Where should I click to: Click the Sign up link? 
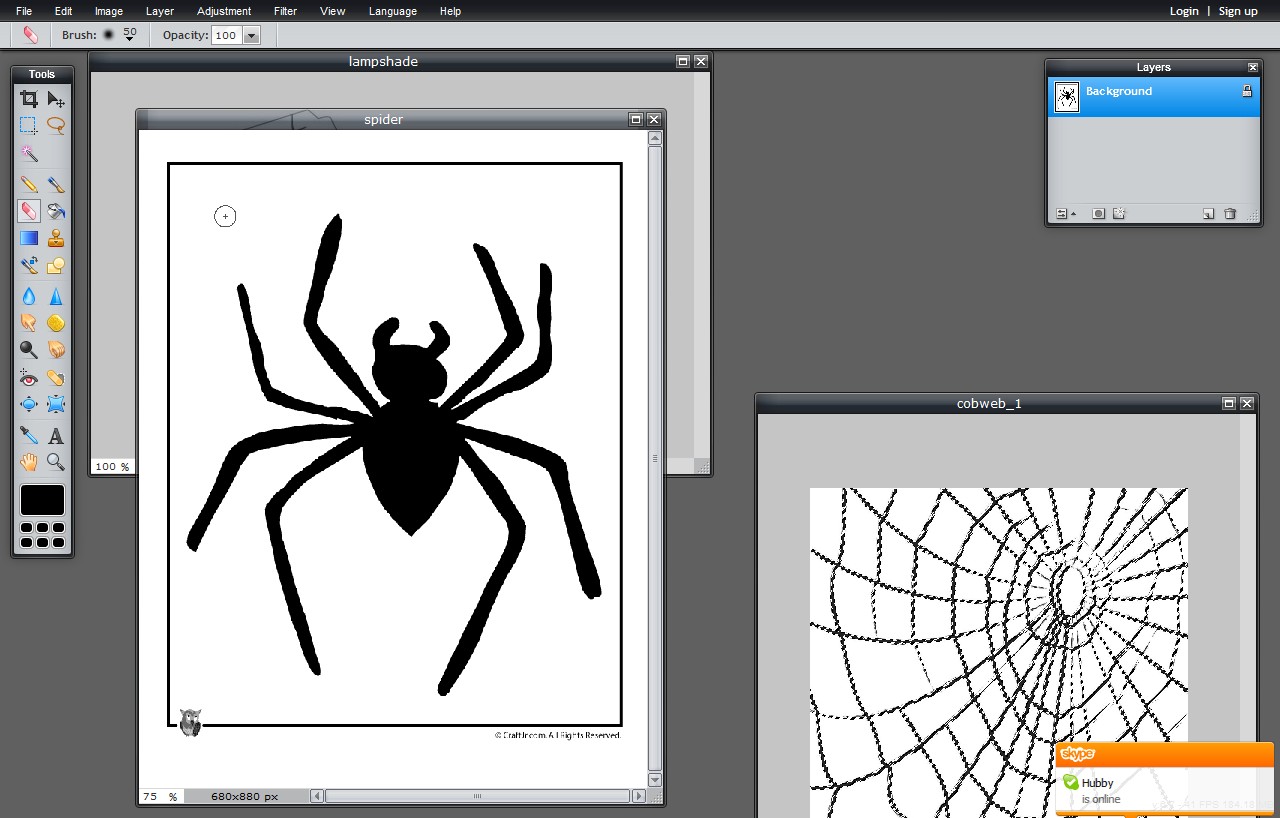[1238, 11]
